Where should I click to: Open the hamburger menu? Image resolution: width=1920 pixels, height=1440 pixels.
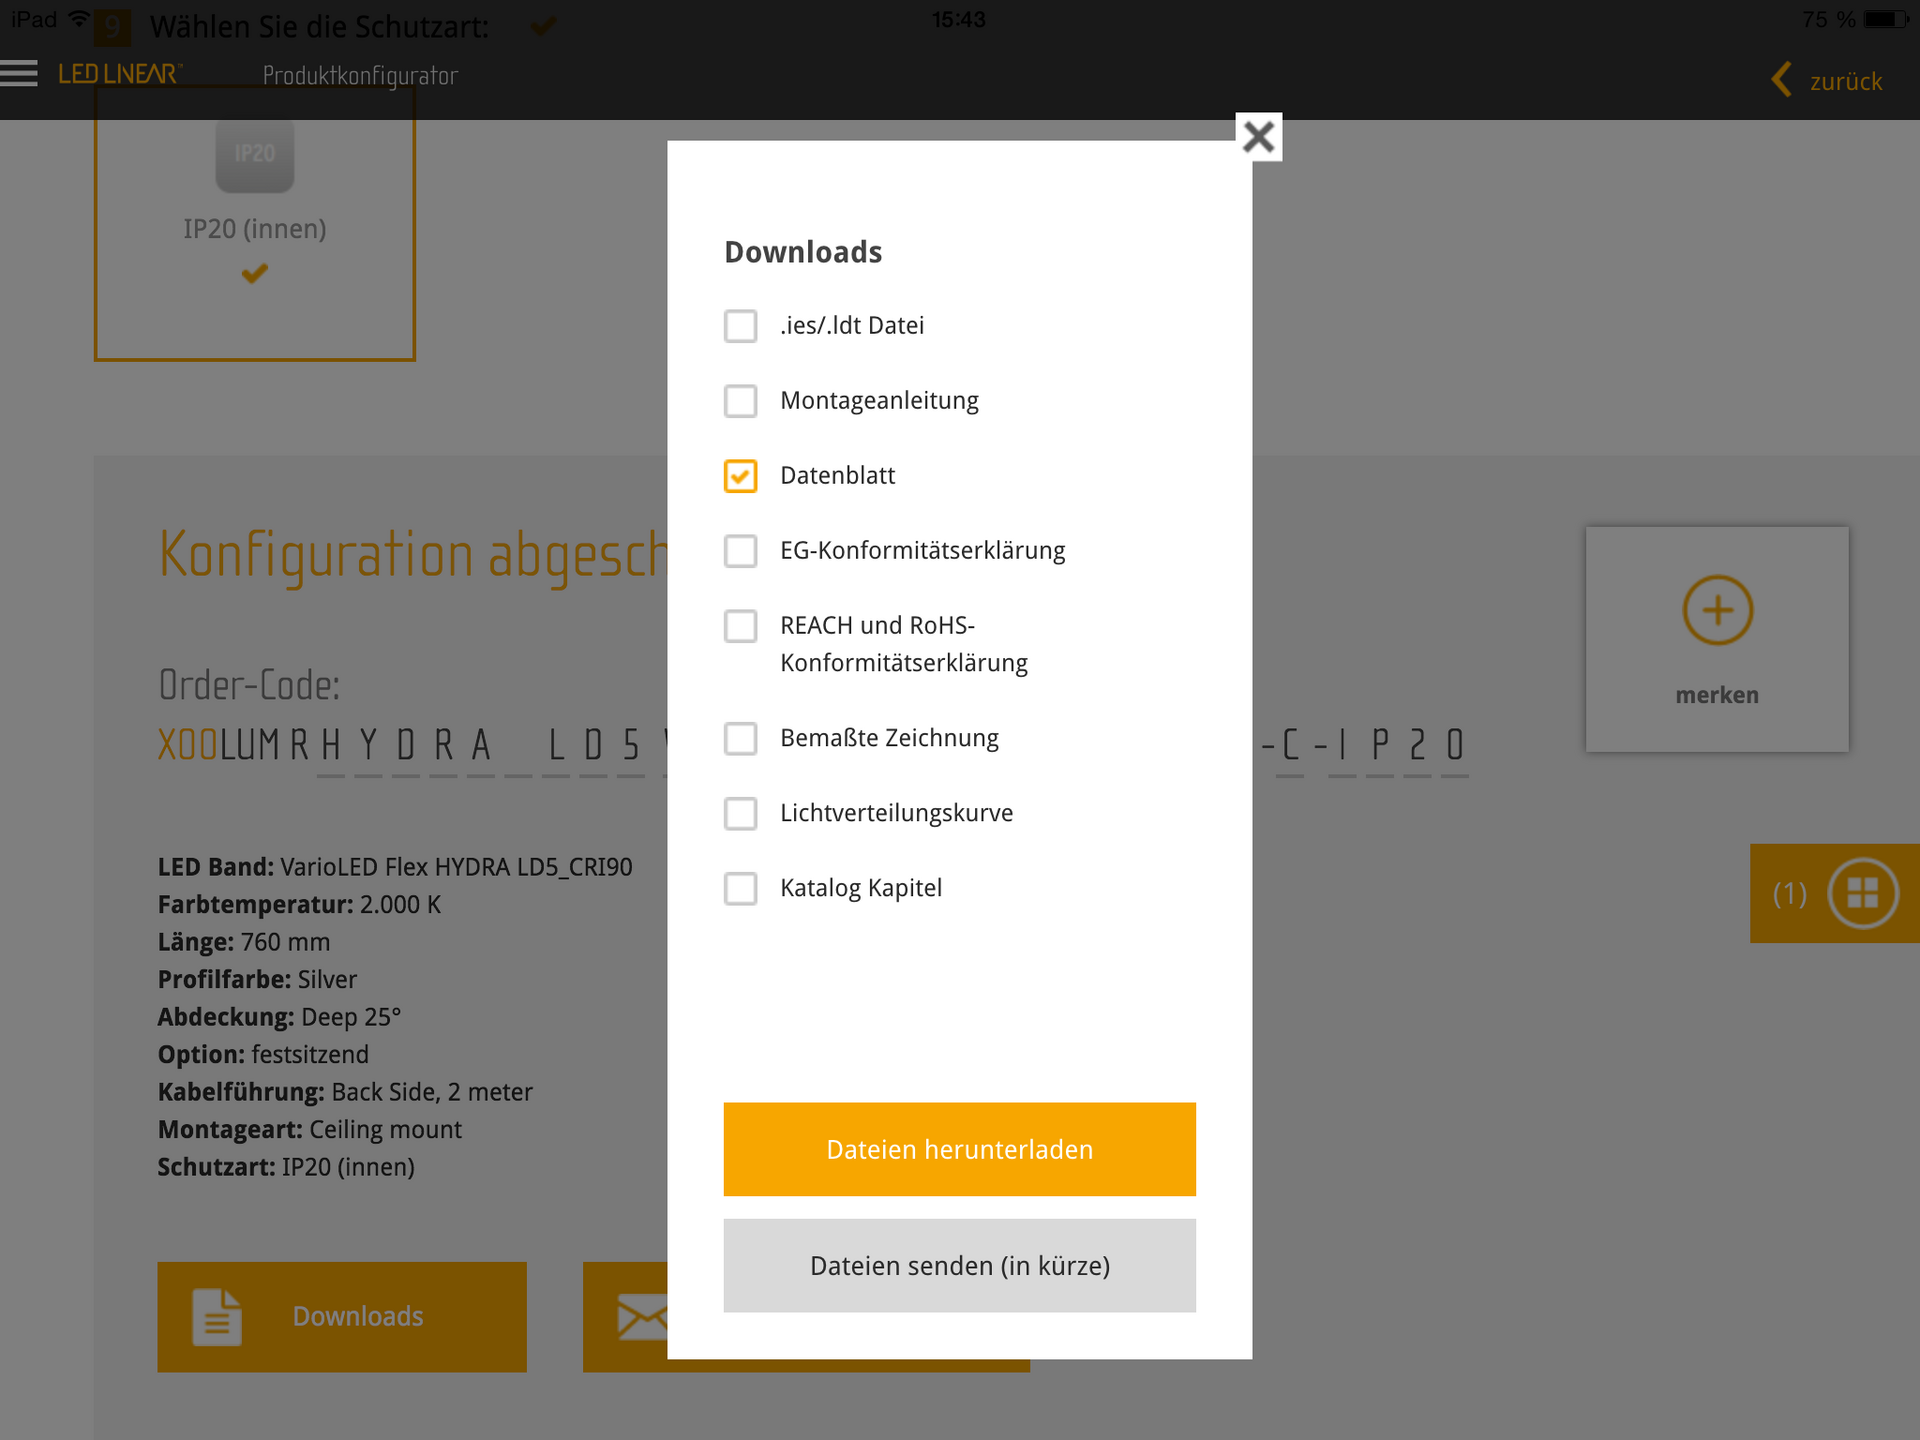pyautogui.click(x=19, y=74)
